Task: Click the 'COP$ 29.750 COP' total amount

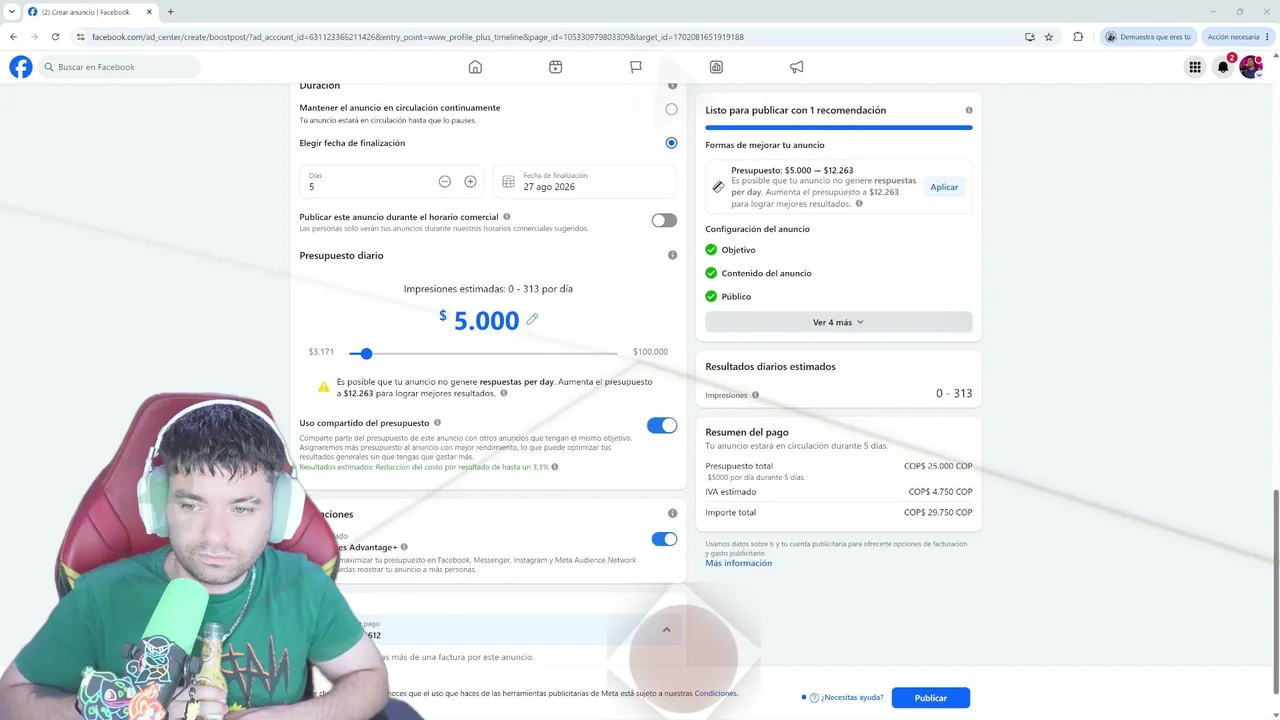Action: 938,513
